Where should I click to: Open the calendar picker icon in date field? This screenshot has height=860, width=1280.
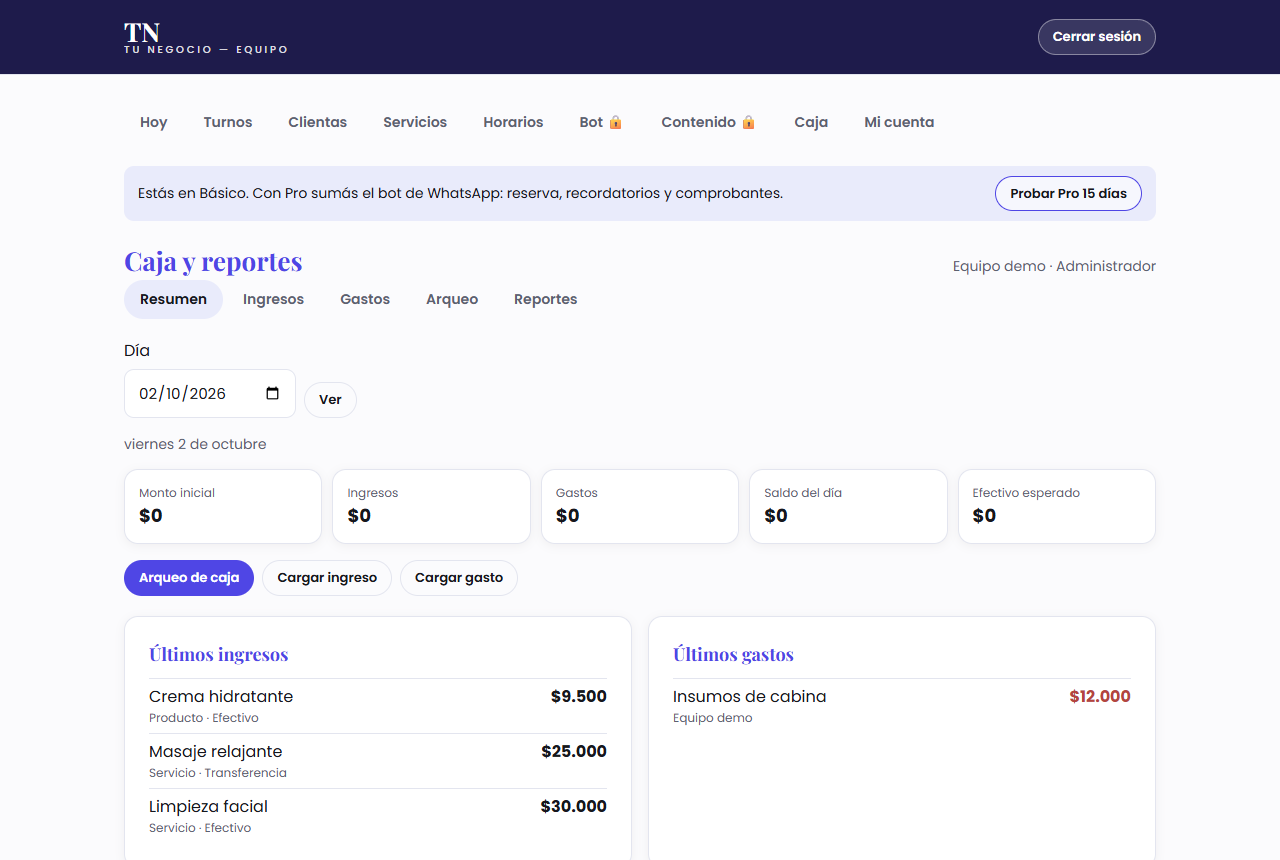[x=273, y=393]
